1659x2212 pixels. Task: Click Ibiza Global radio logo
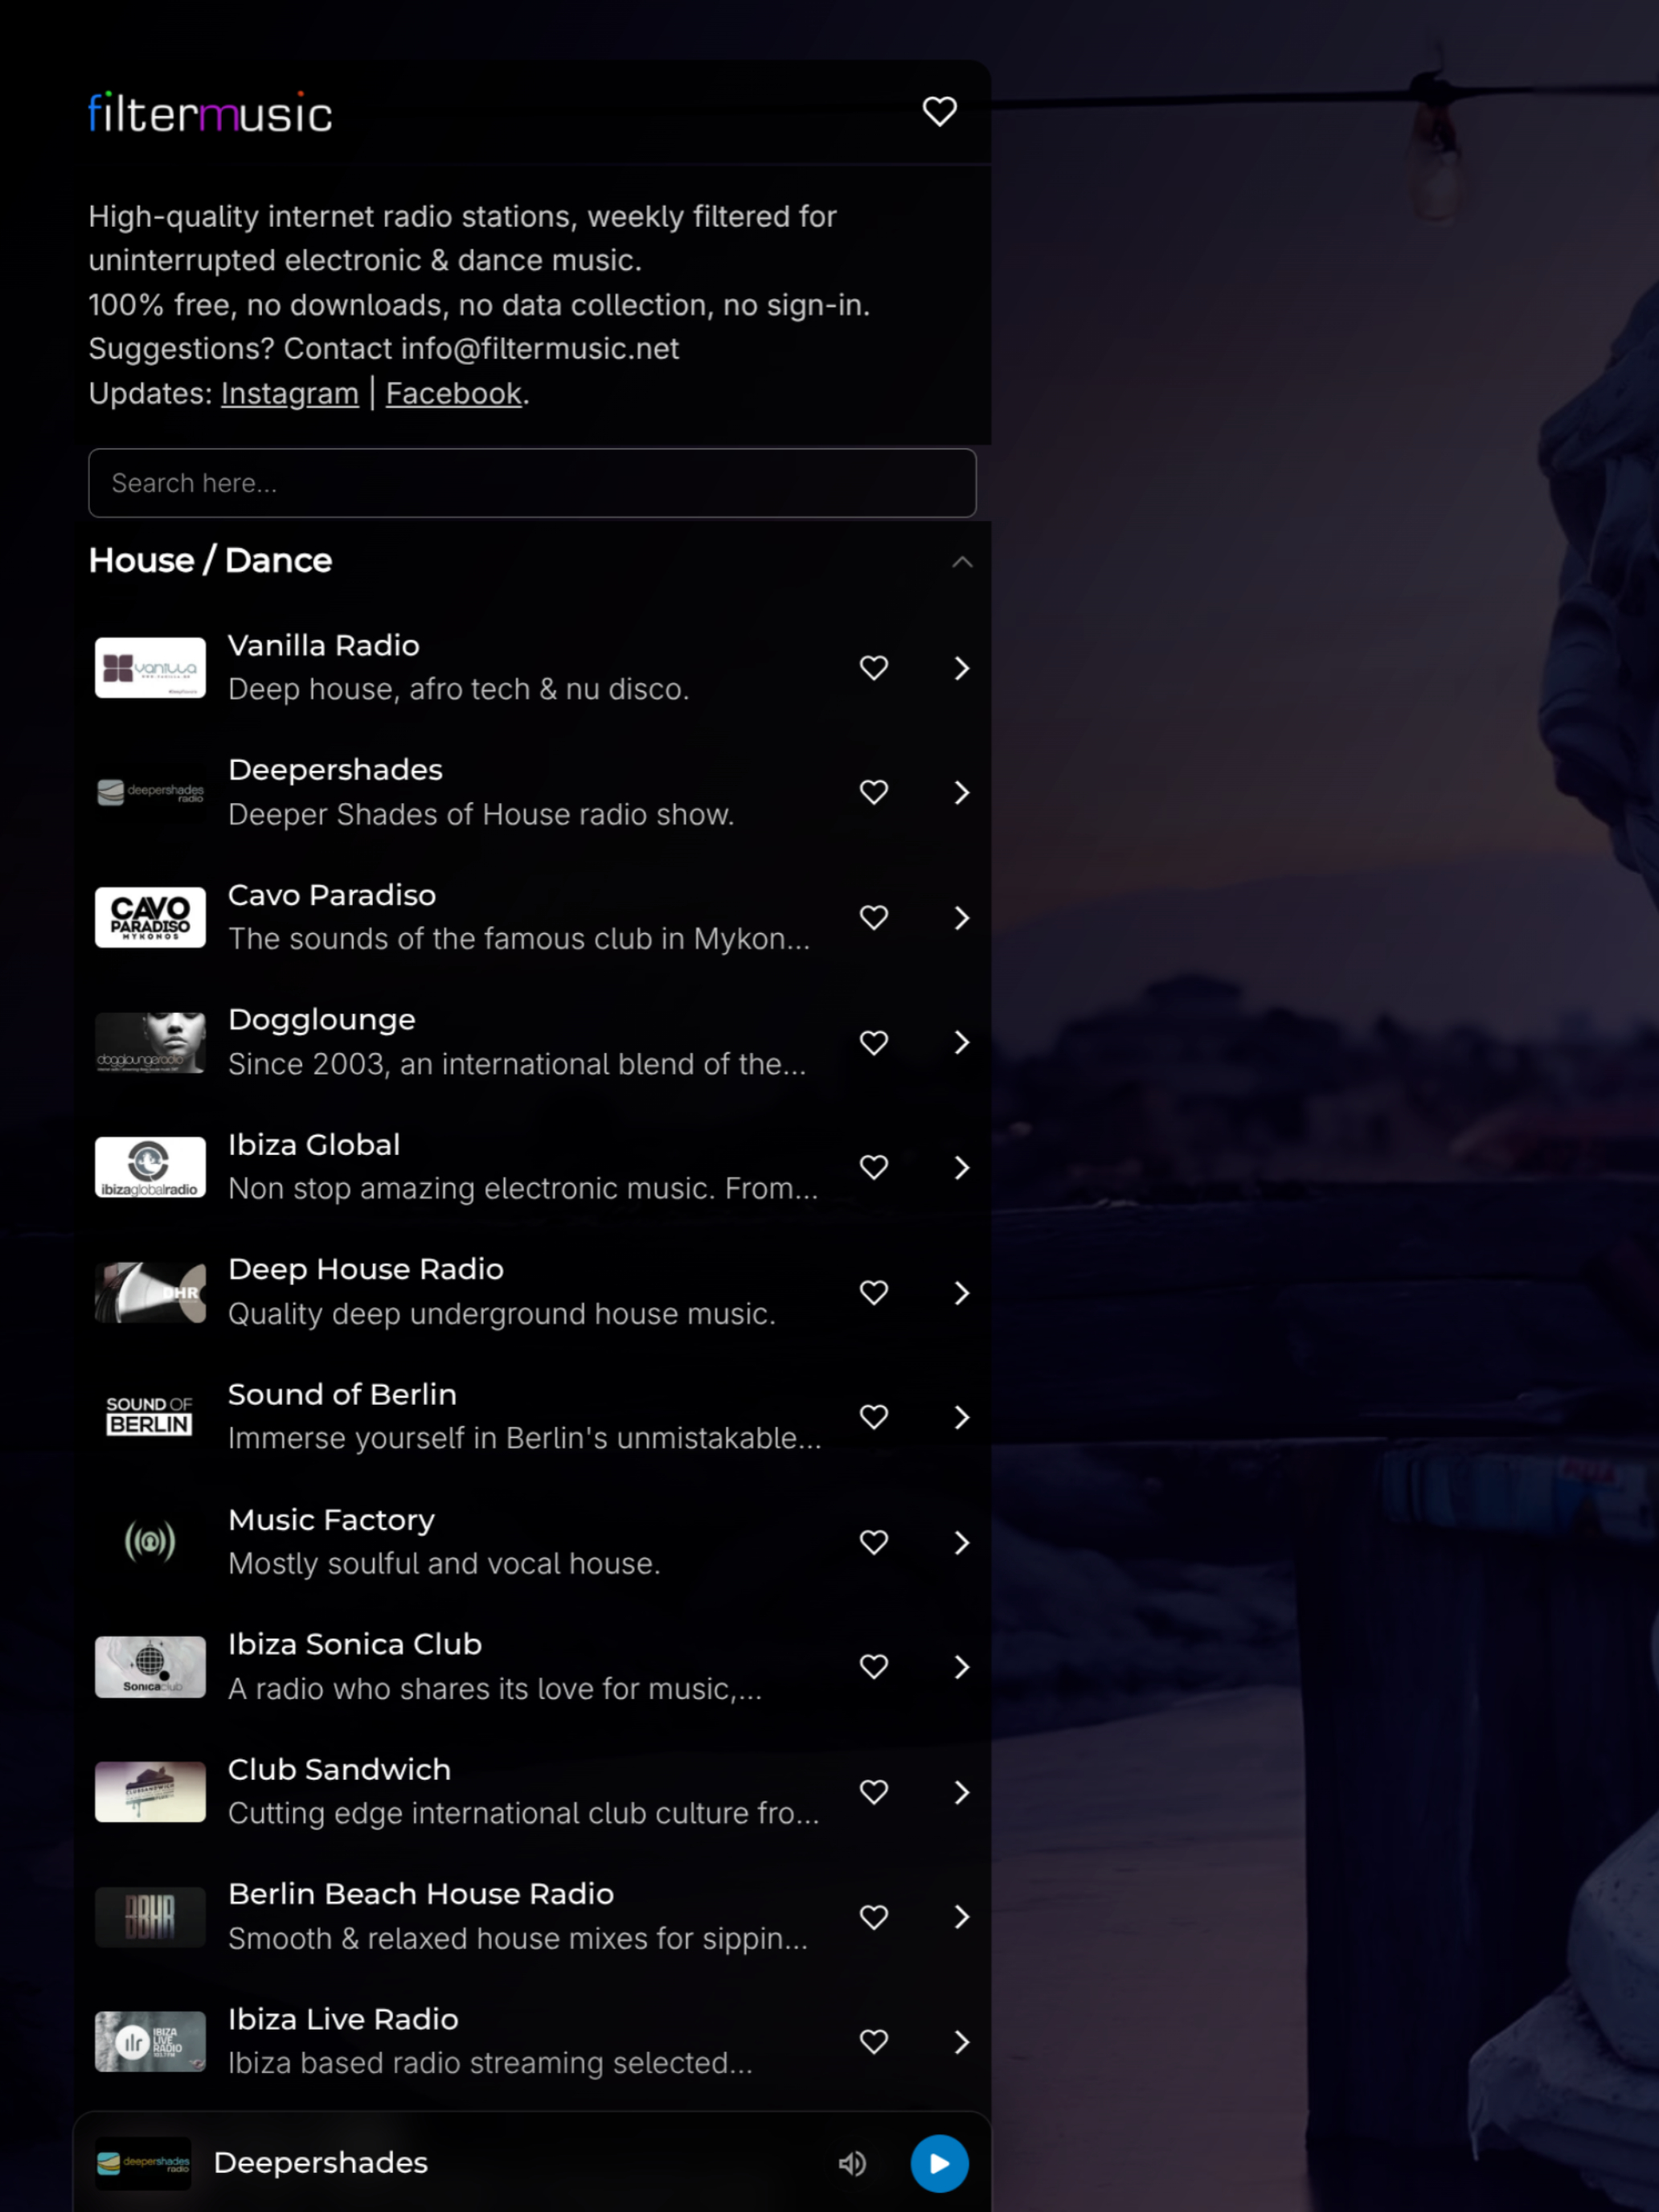(x=150, y=1167)
